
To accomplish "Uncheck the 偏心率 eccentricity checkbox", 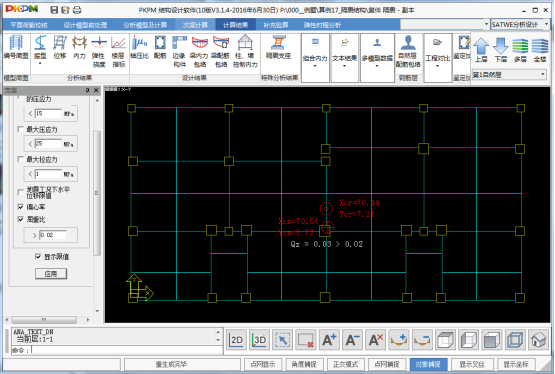I will pos(21,207).
